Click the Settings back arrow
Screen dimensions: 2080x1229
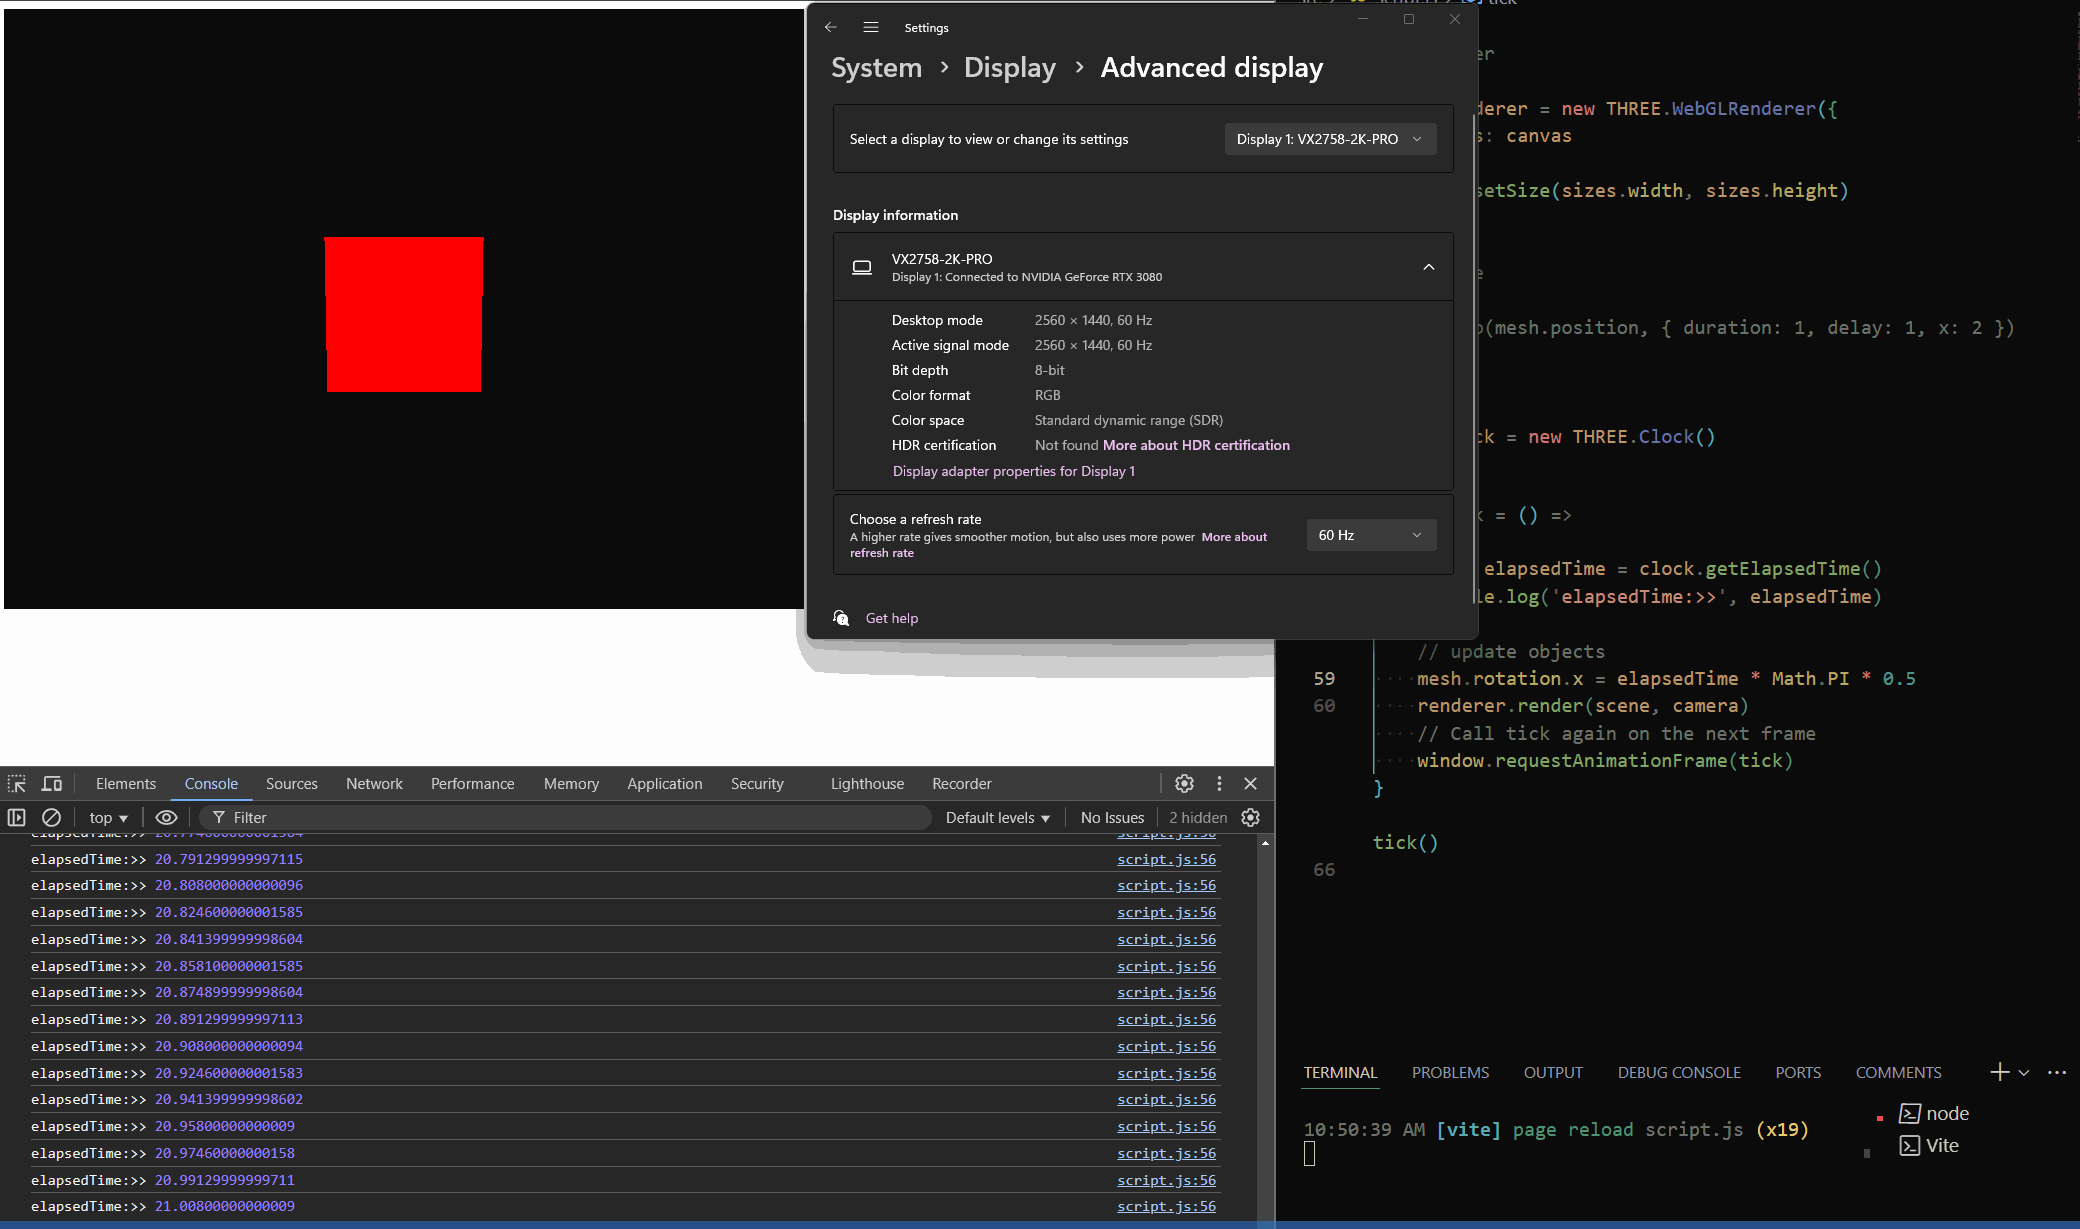click(831, 28)
